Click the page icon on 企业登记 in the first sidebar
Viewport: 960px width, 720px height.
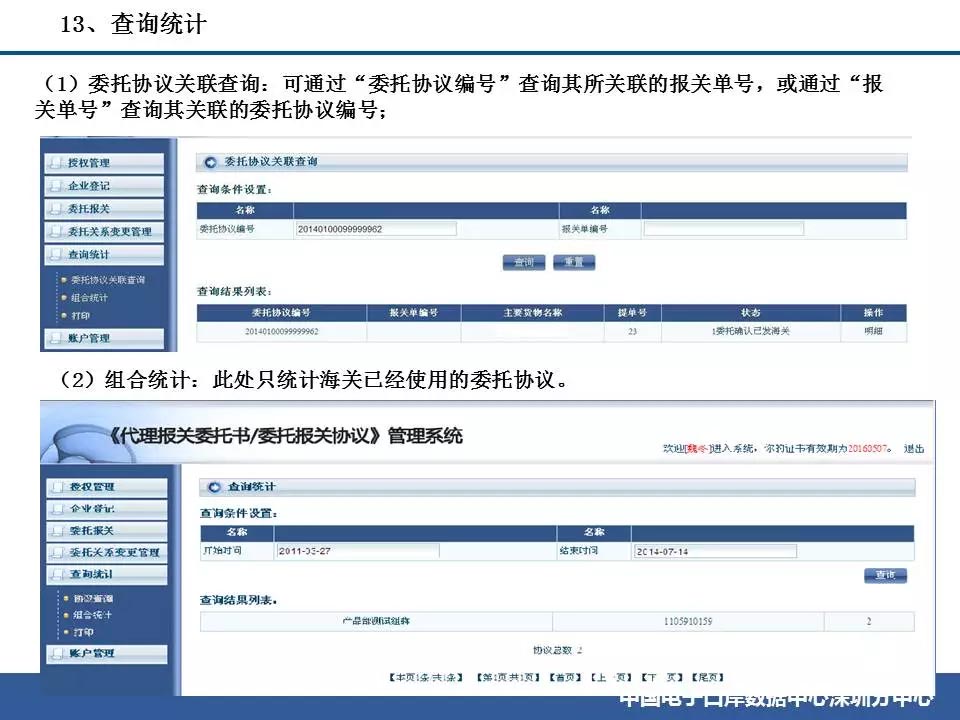coord(56,186)
